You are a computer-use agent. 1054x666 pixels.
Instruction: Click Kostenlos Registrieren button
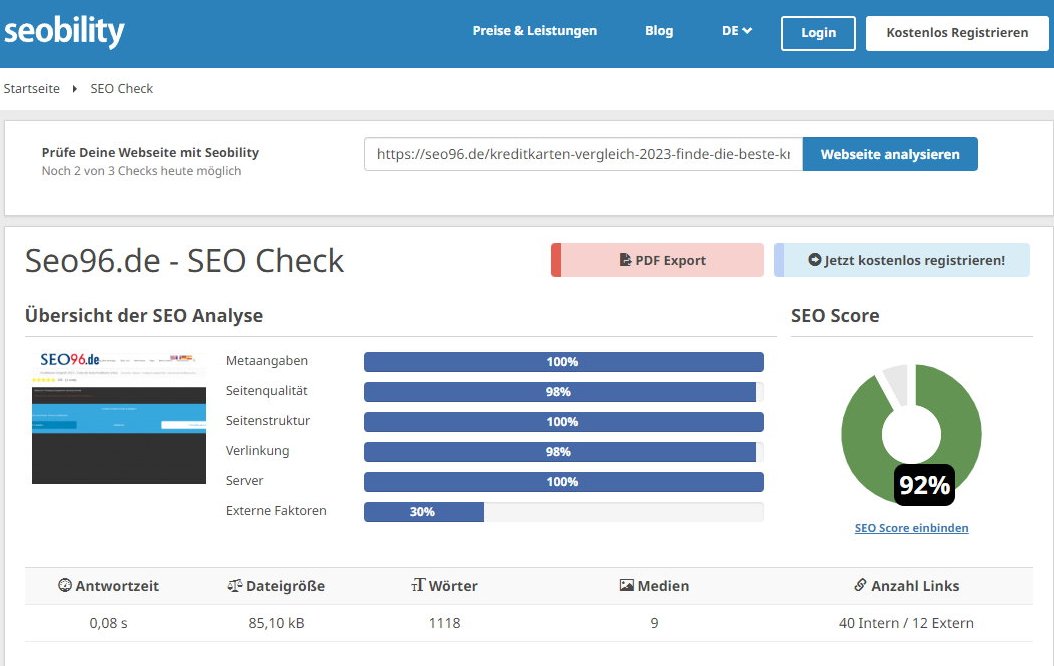[x=957, y=32]
